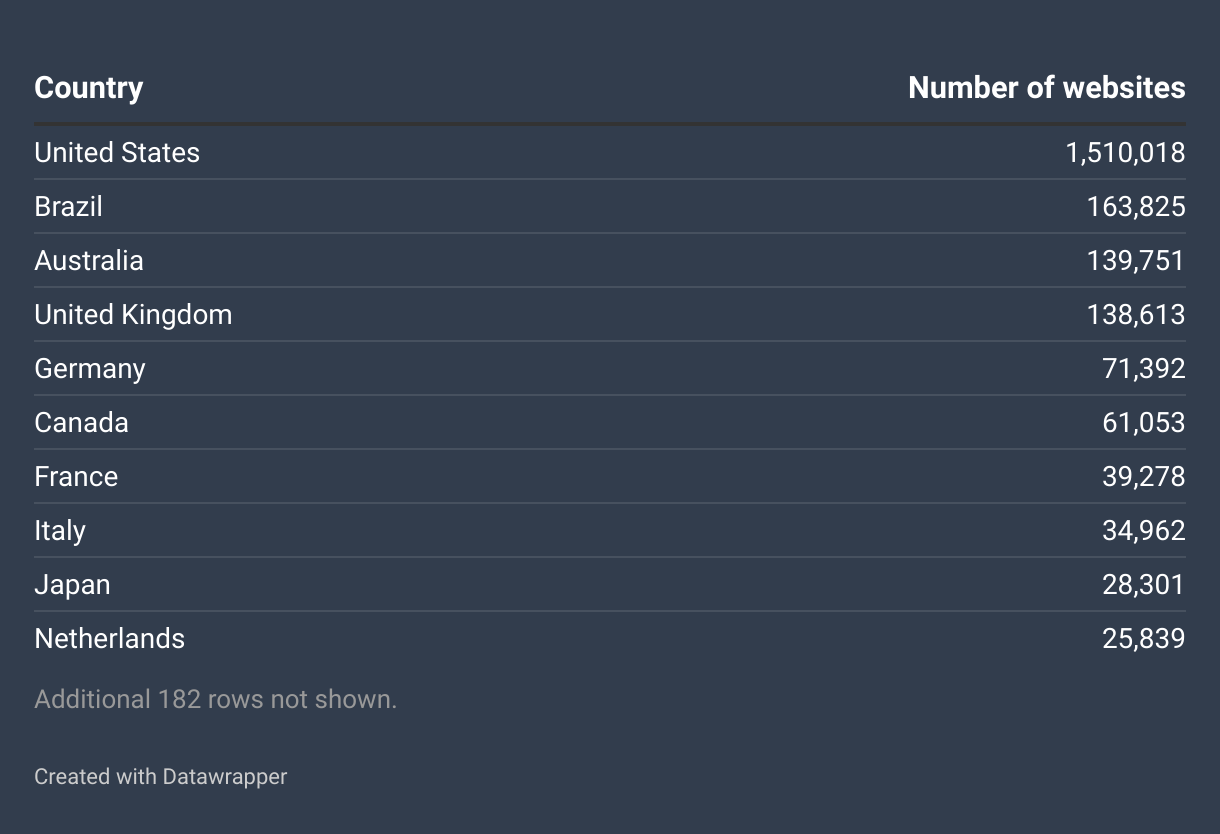Image resolution: width=1220 pixels, height=834 pixels.
Task: Click the Canada country cell
Action: click(x=81, y=422)
